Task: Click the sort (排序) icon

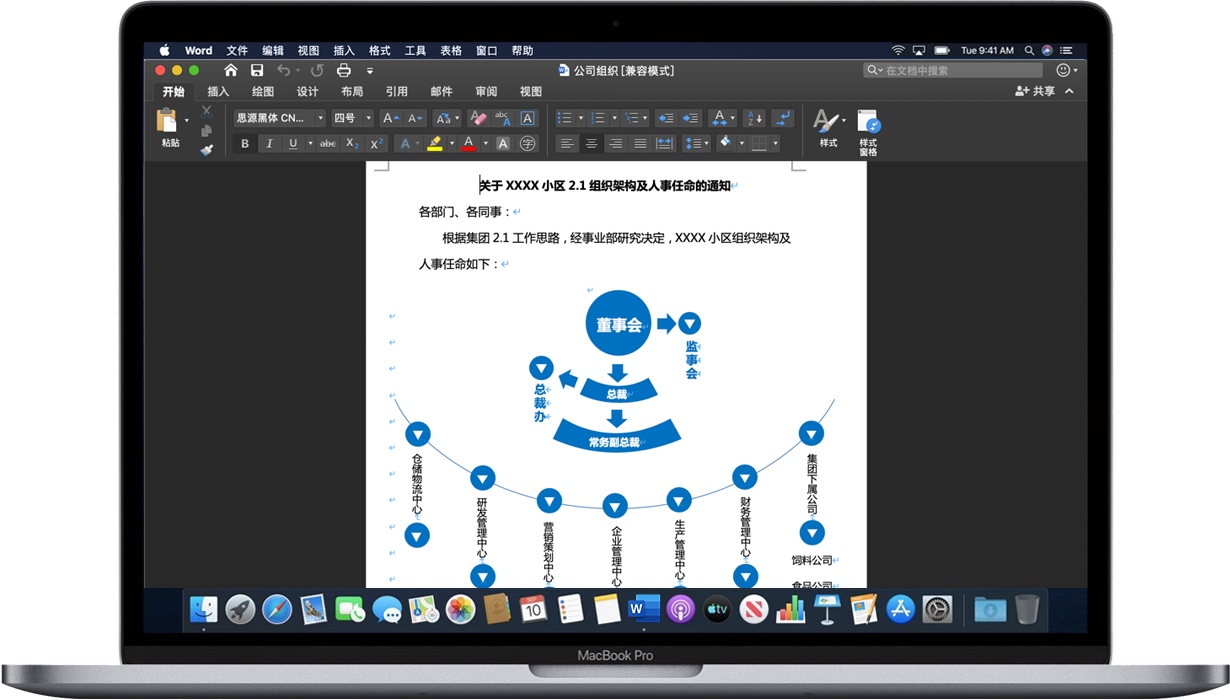Action: (x=754, y=118)
